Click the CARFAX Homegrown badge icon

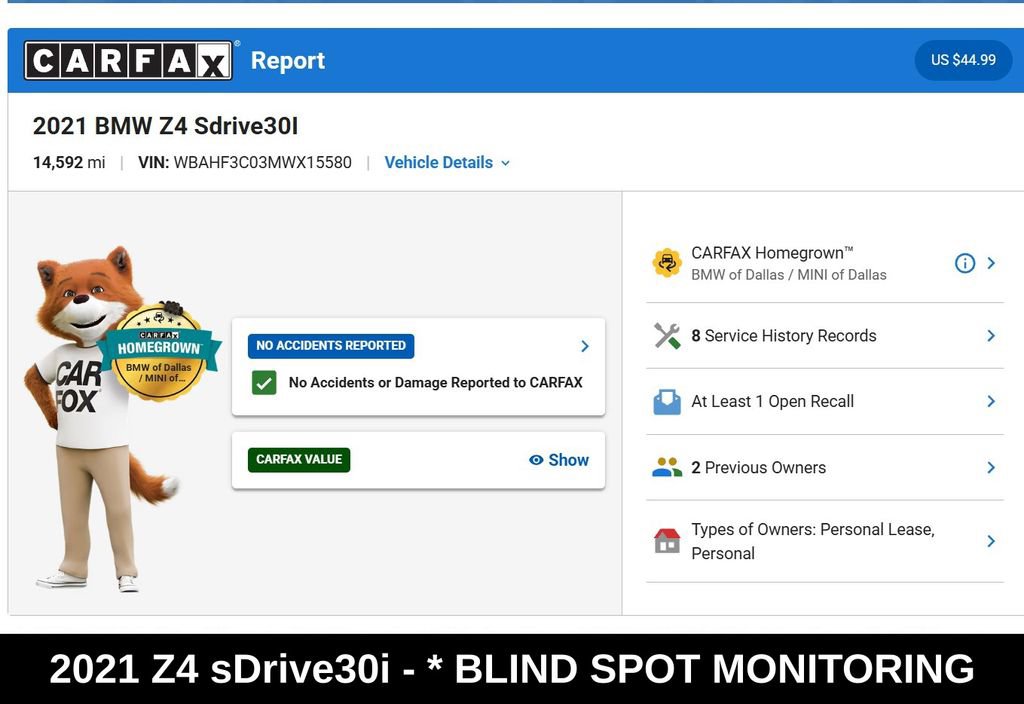[x=667, y=263]
